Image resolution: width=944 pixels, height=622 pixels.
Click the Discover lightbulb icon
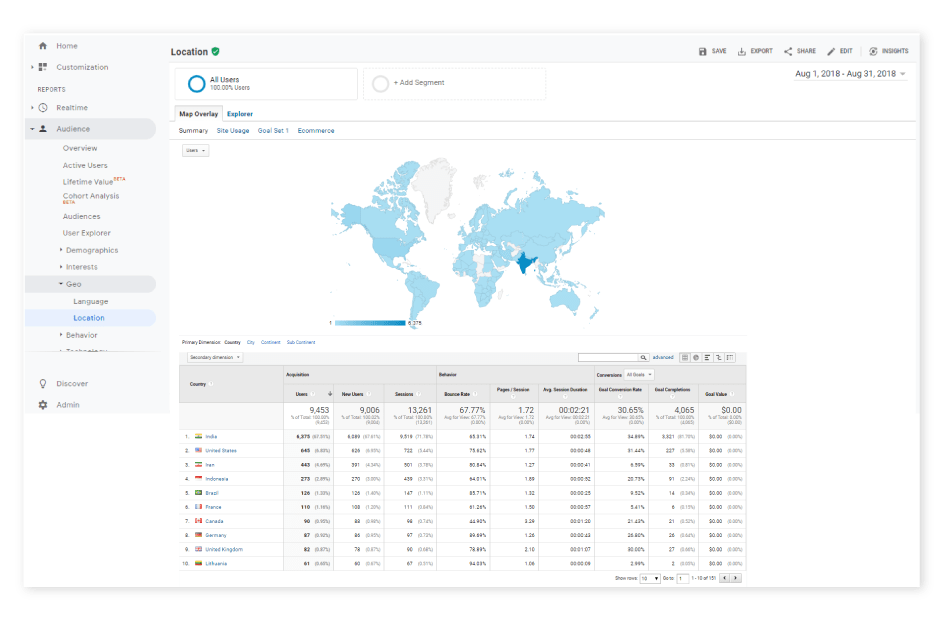pyautogui.click(x=43, y=384)
